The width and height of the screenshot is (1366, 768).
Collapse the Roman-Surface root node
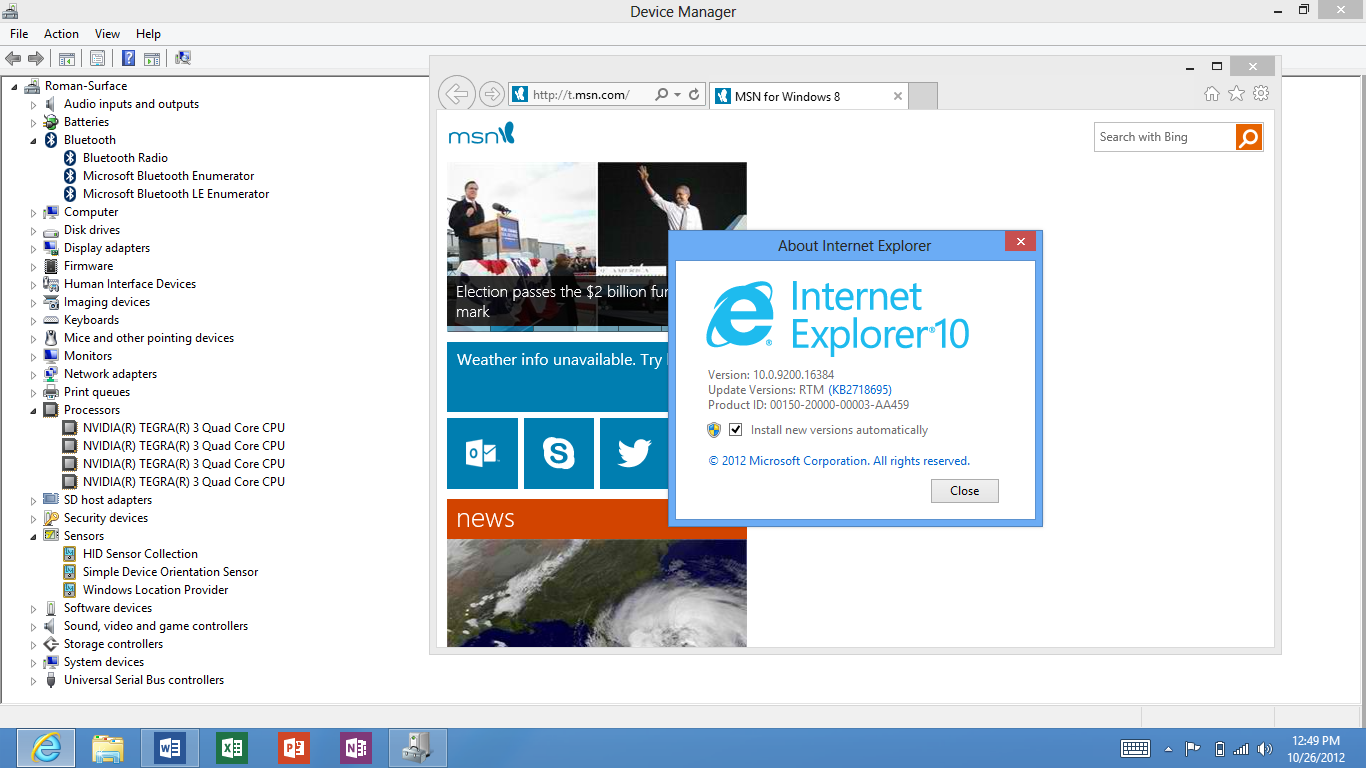tap(15, 86)
